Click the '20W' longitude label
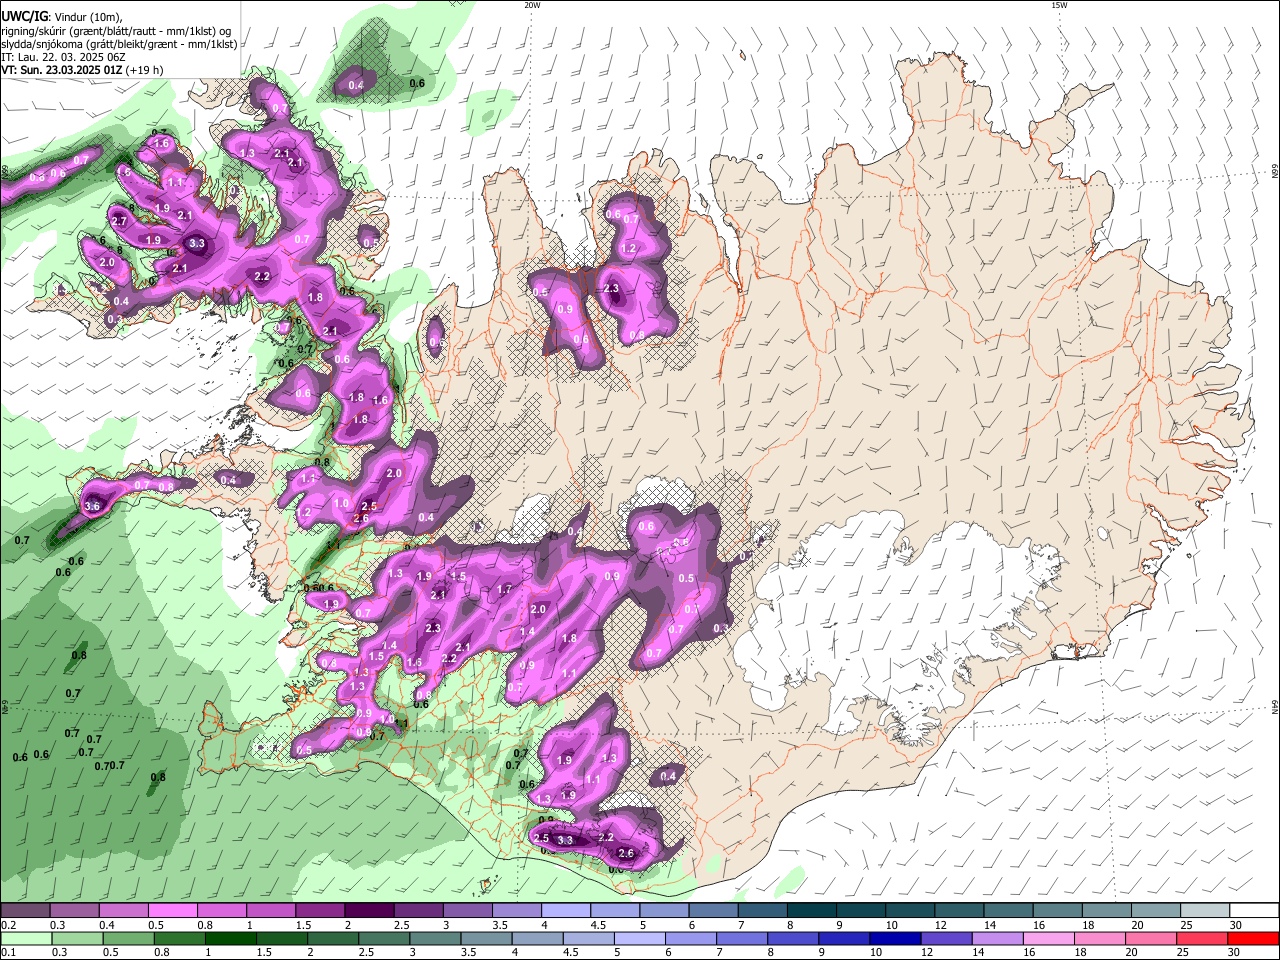 tap(532, 5)
